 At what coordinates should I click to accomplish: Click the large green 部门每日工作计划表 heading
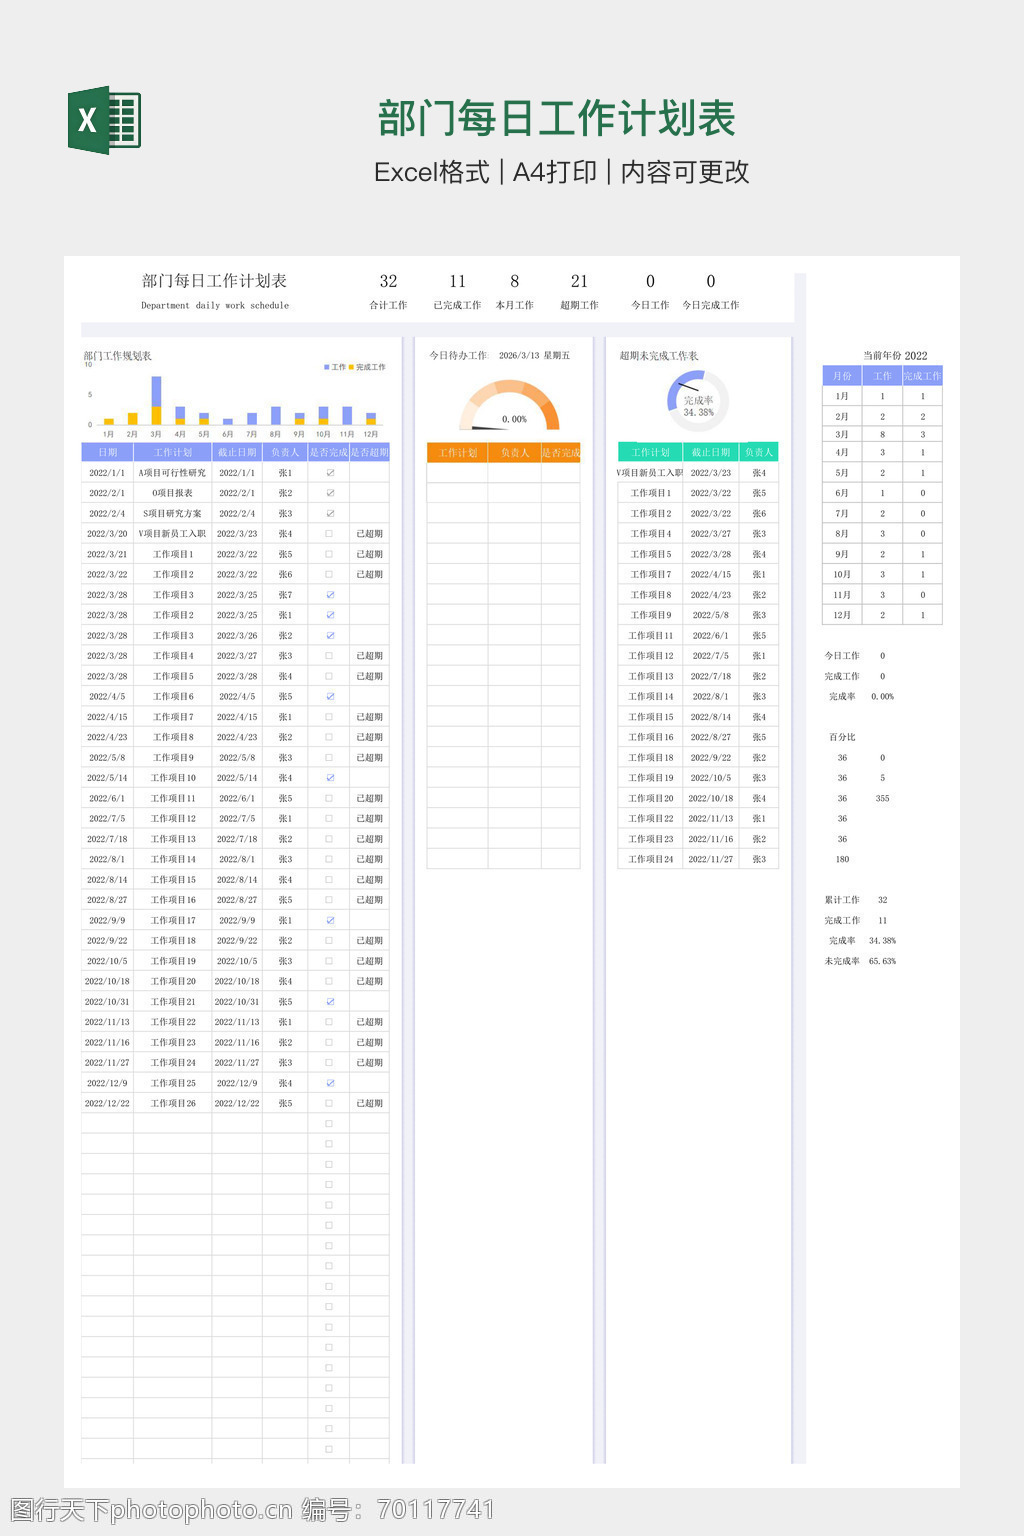[x=556, y=119]
